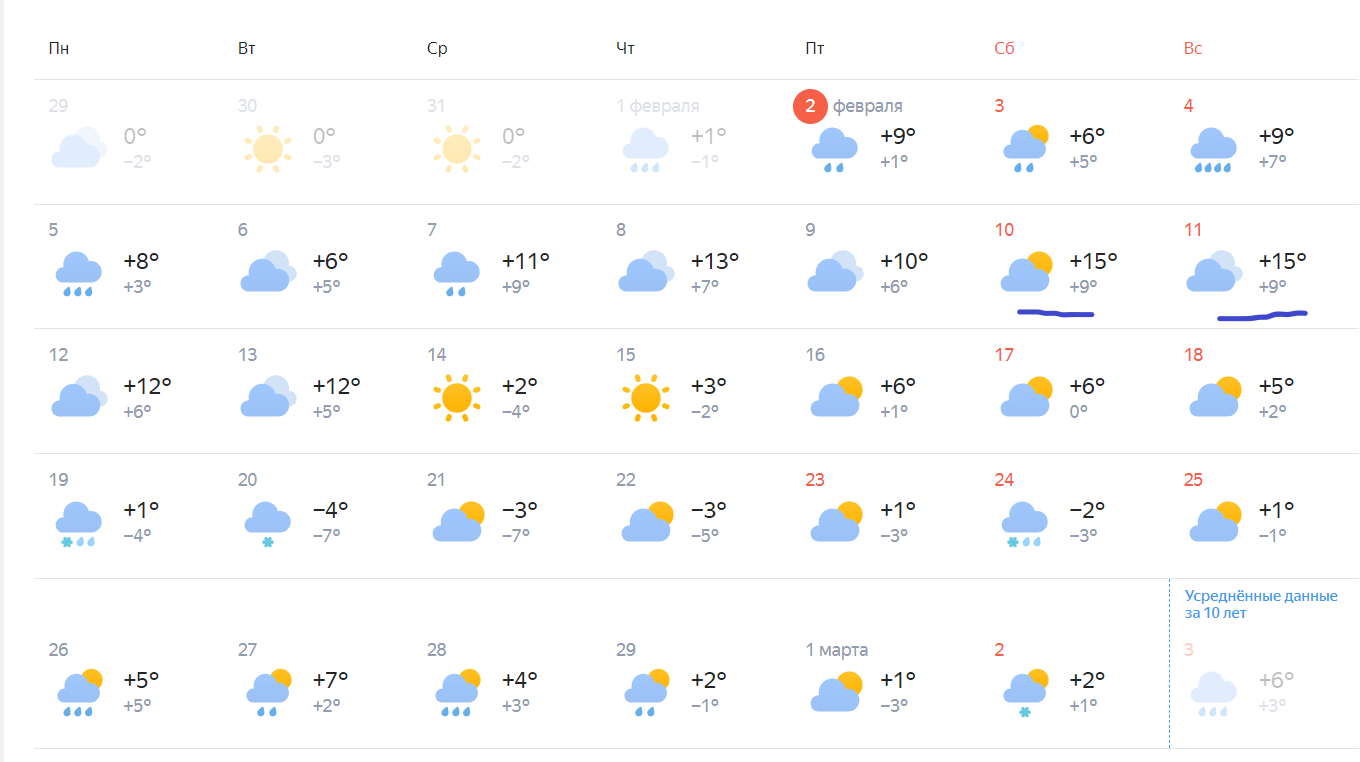Click the mixed precipitation icon for day 19
Viewport: 1360px width, 762px height.
pos(78,524)
